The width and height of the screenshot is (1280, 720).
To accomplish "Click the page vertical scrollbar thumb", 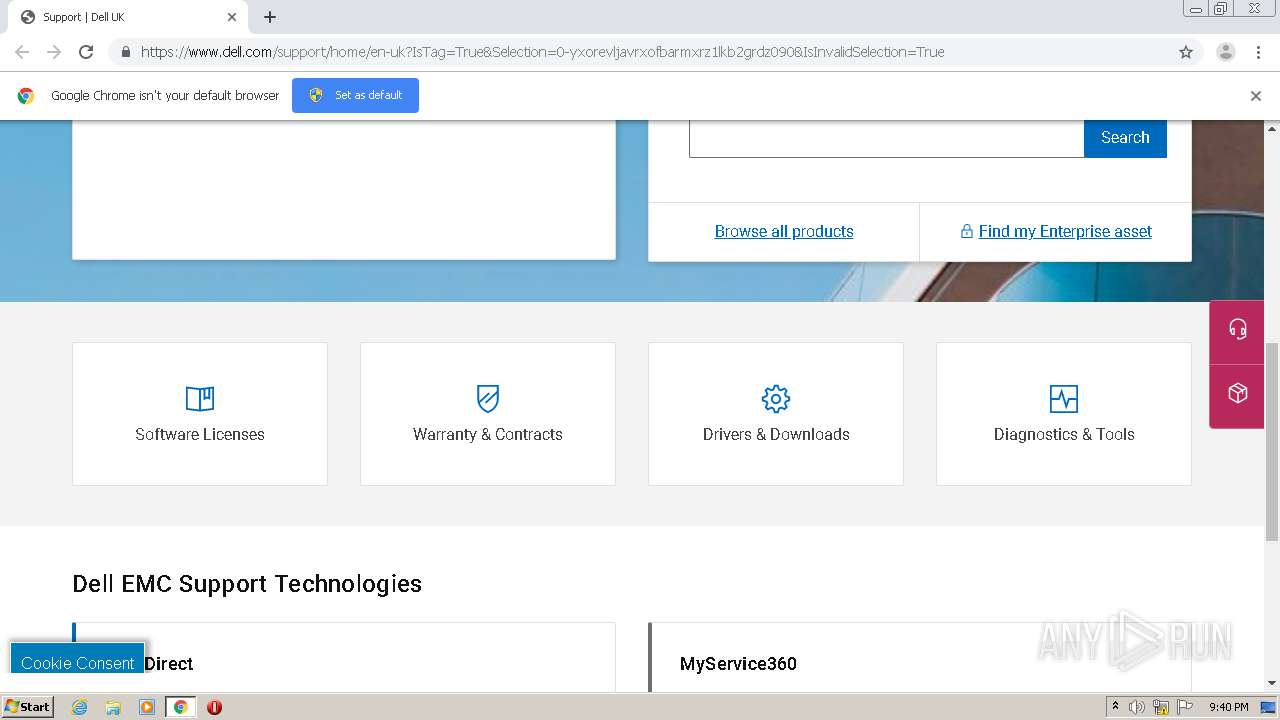I will point(1272,442).
